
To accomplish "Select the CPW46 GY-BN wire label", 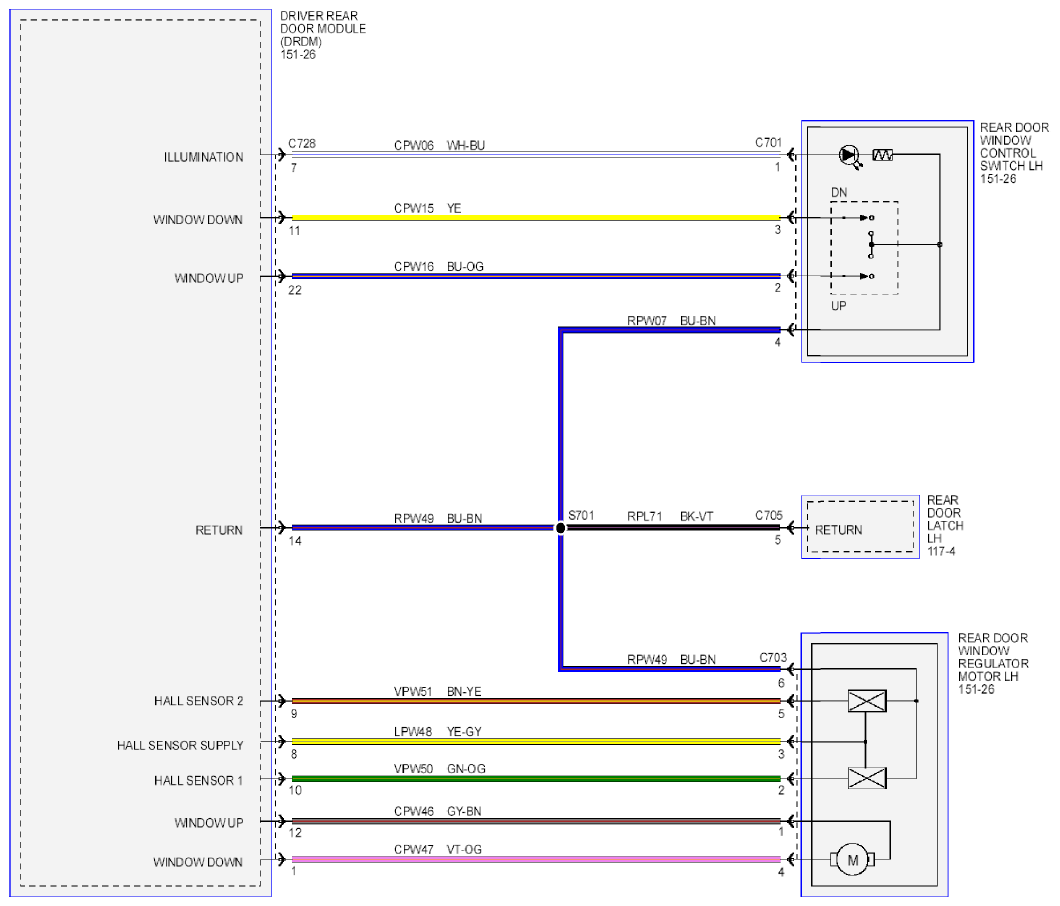I will pos(437,811).
